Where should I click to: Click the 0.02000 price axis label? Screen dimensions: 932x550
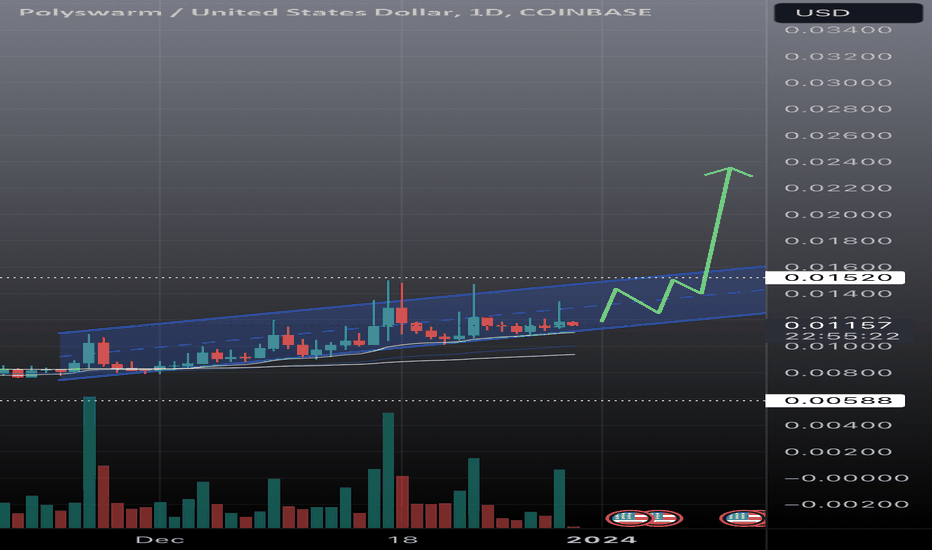click(838, 215)
